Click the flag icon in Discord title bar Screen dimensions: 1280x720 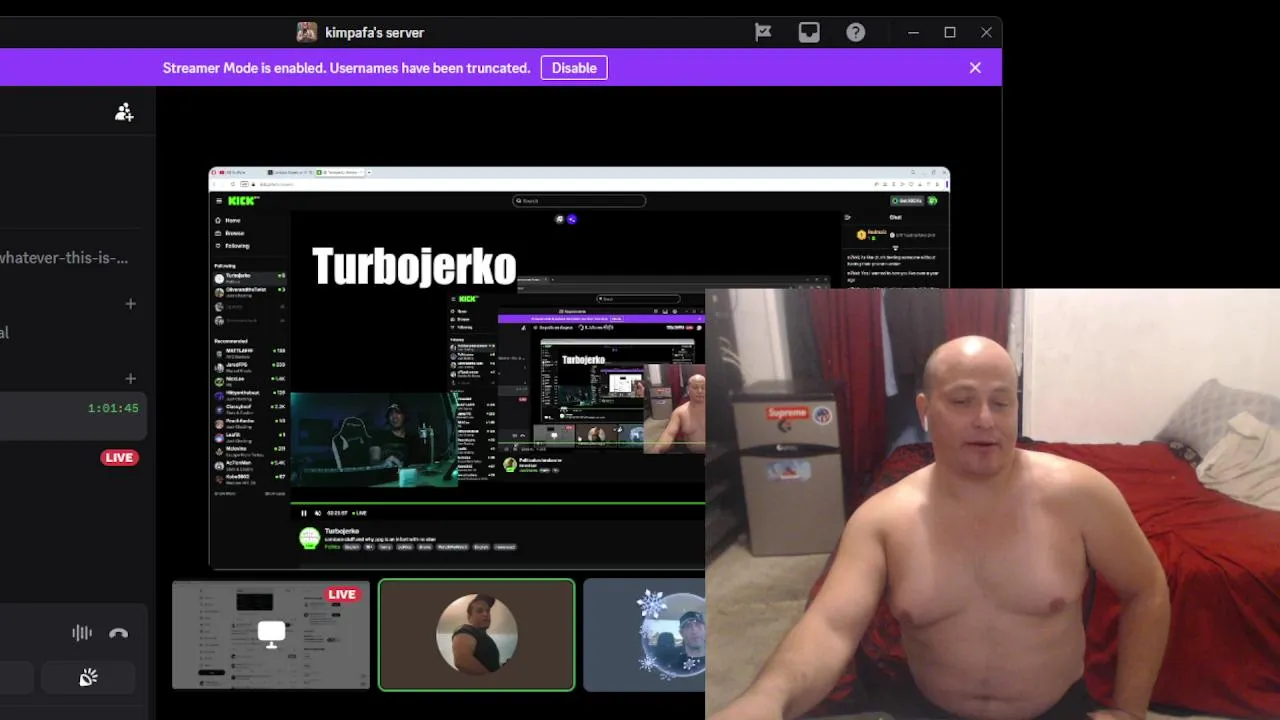tap(763, 32)
